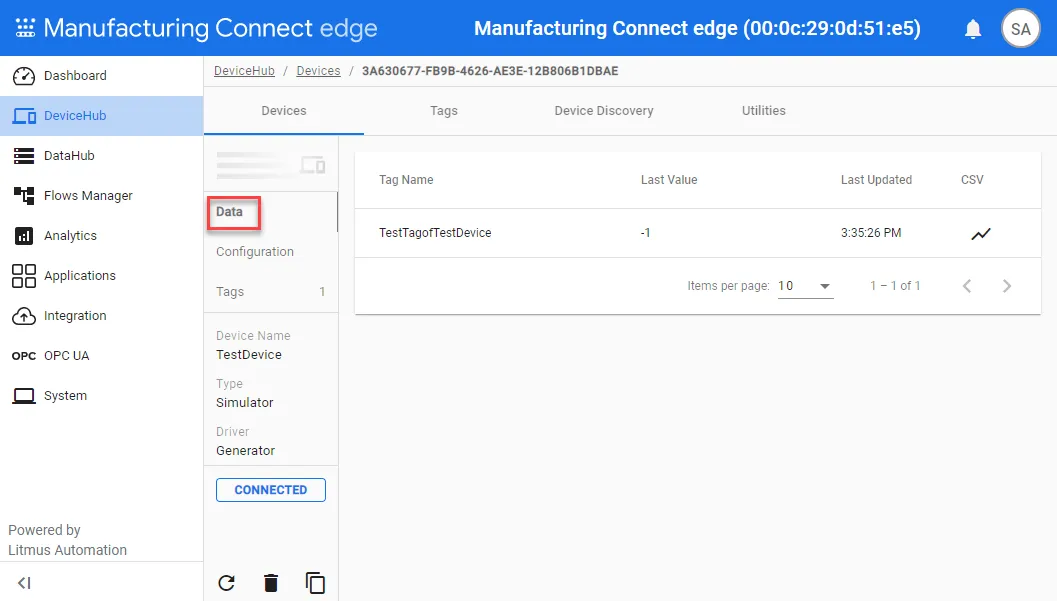Go to the previous page of tags
This screenshot has height=601, width=1057.
click(x=967, y=286)
